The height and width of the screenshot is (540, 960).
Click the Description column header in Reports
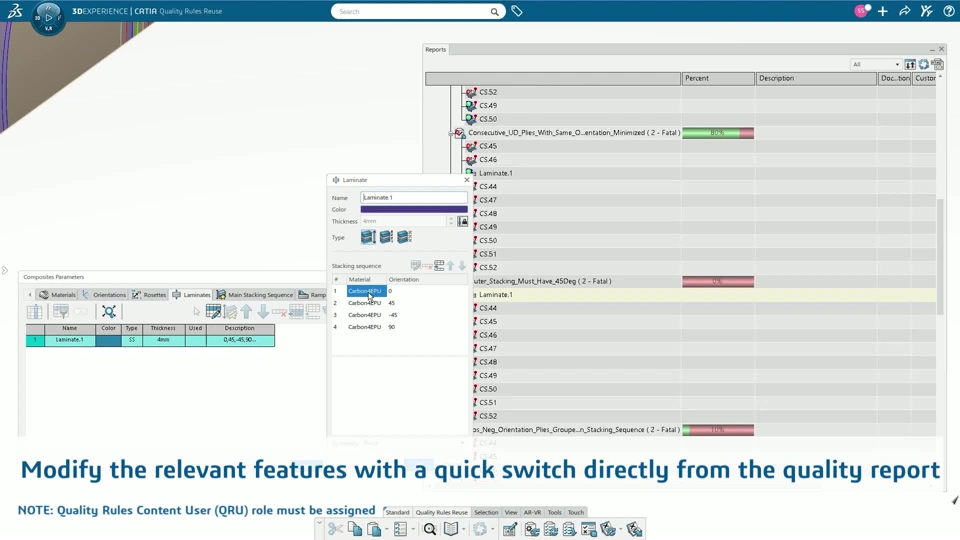[x=816, y=78]
